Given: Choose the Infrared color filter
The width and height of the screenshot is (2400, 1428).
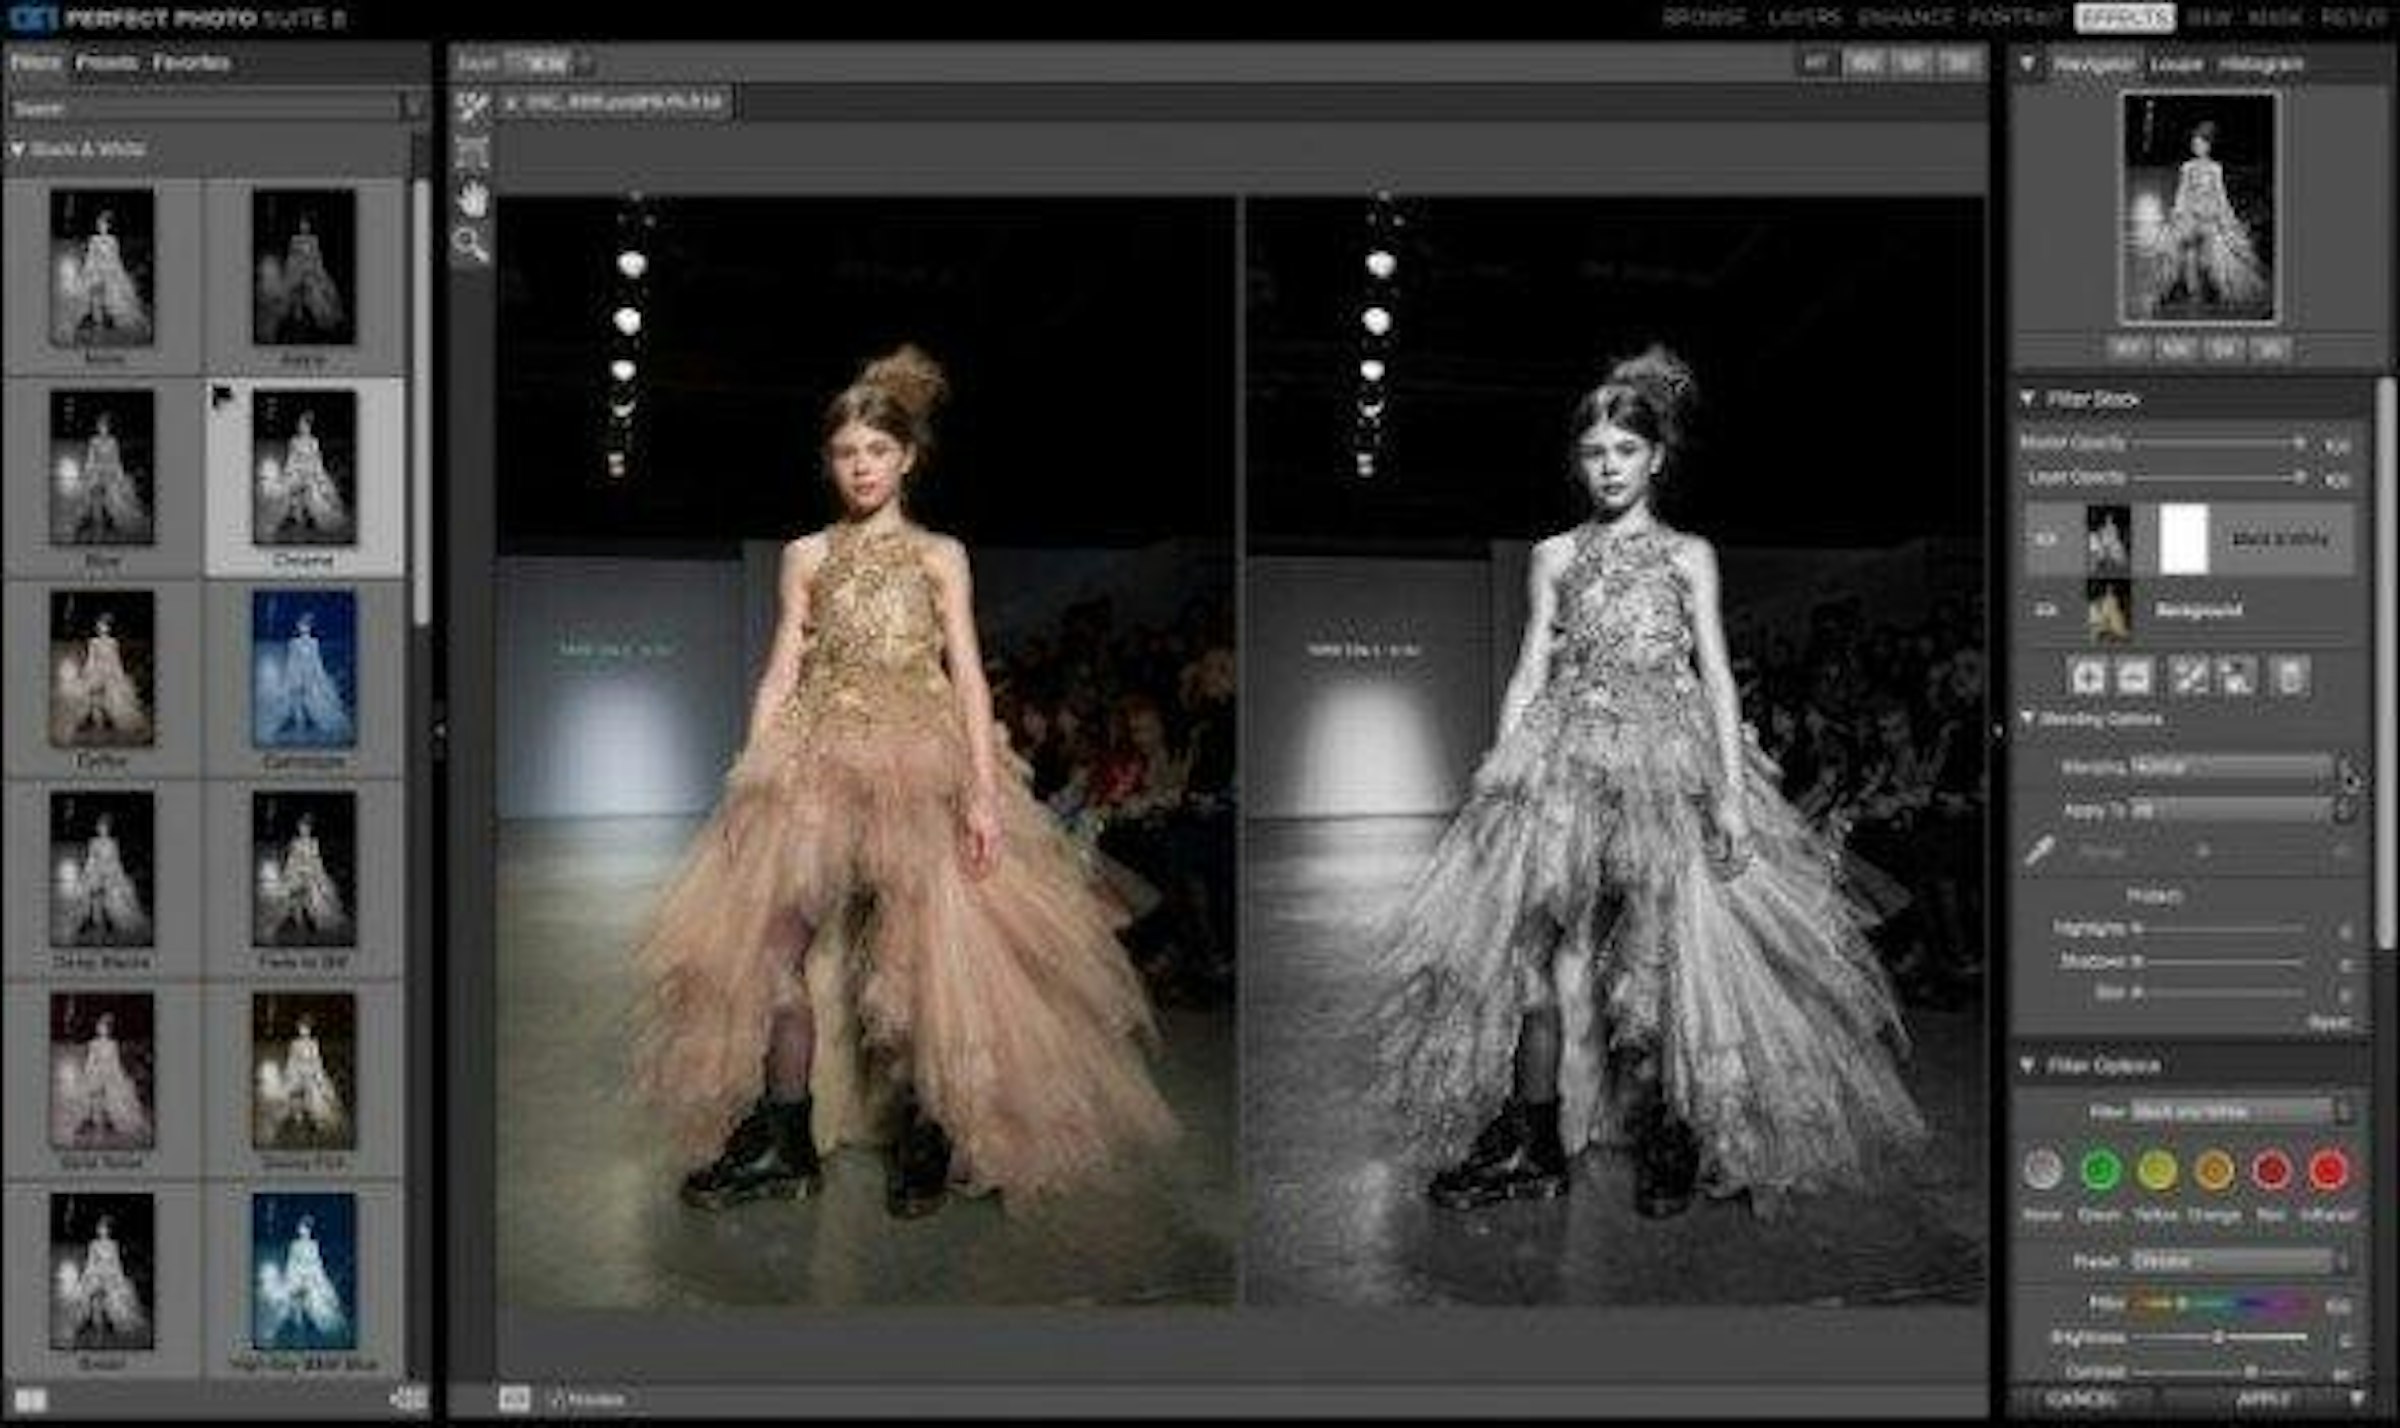Looking at the screenshot, I should 2329,1170.
